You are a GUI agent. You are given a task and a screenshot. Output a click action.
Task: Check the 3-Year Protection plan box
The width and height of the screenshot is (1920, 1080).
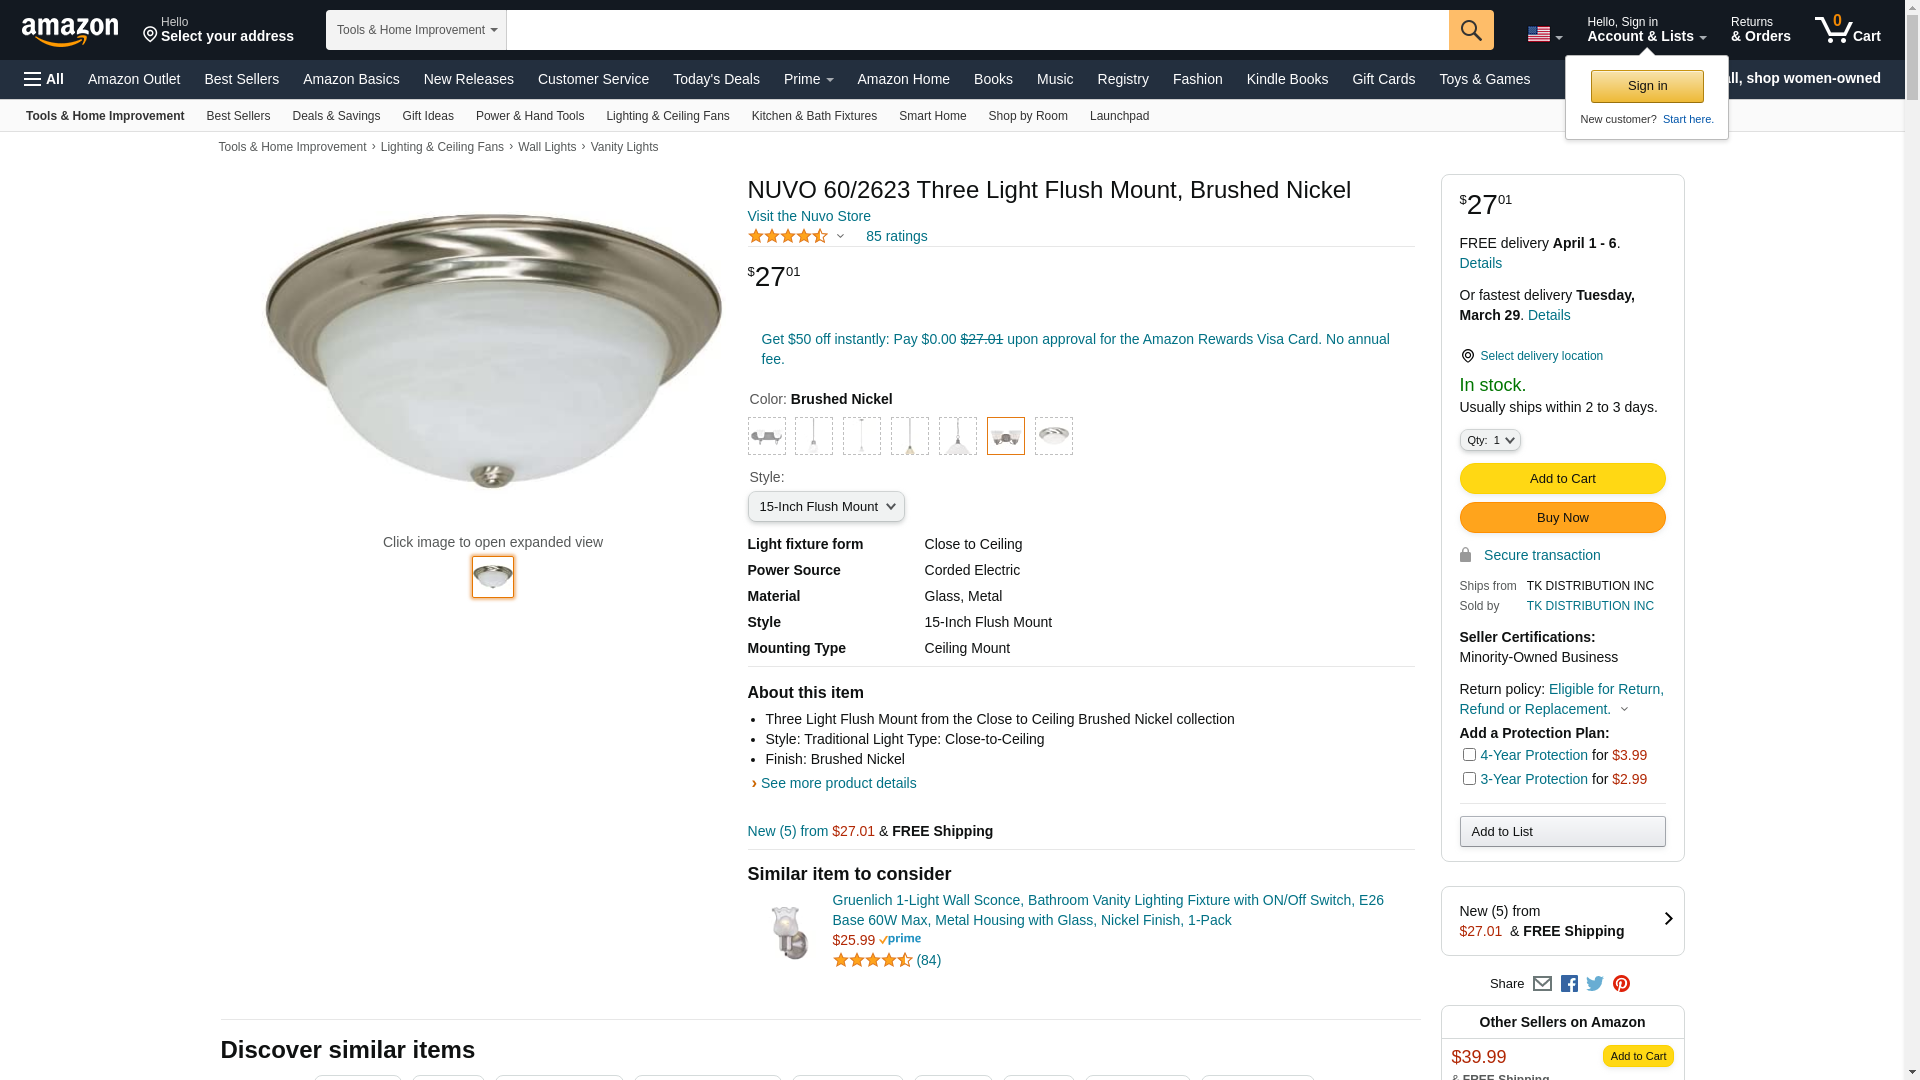point(1469,779)
